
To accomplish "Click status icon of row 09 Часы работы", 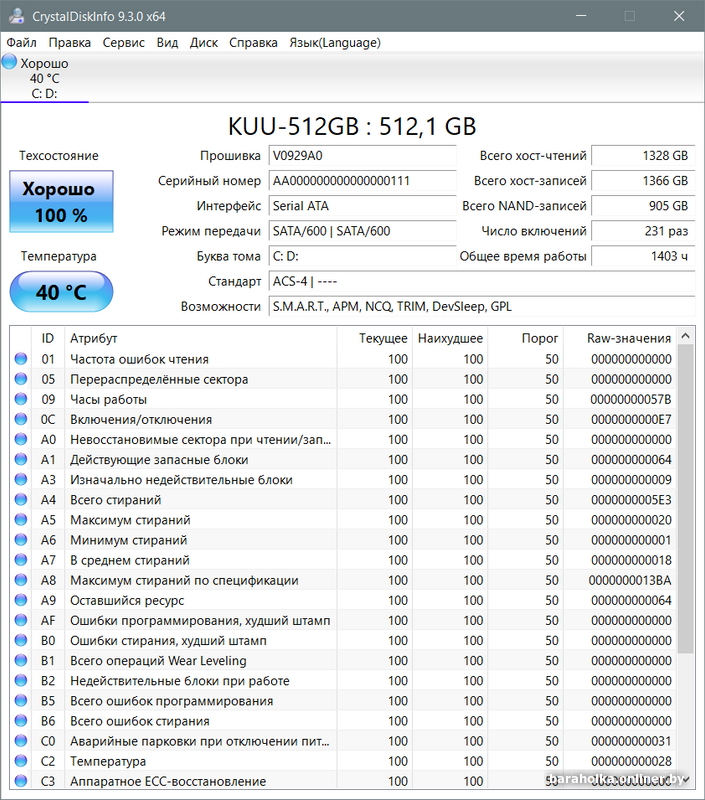I will tap(21, 399).
